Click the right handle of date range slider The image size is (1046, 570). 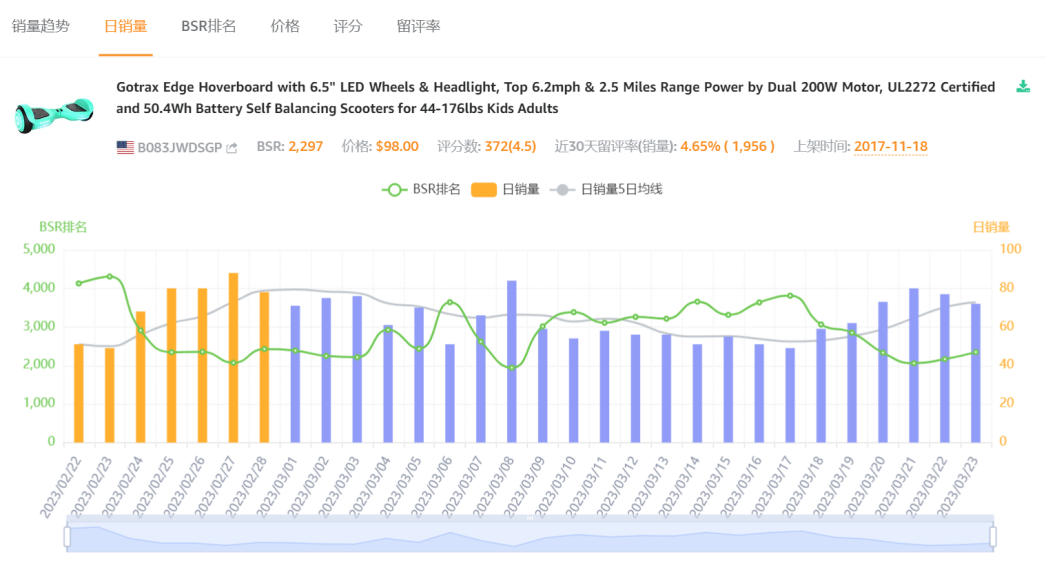click(x=993, y=537)
